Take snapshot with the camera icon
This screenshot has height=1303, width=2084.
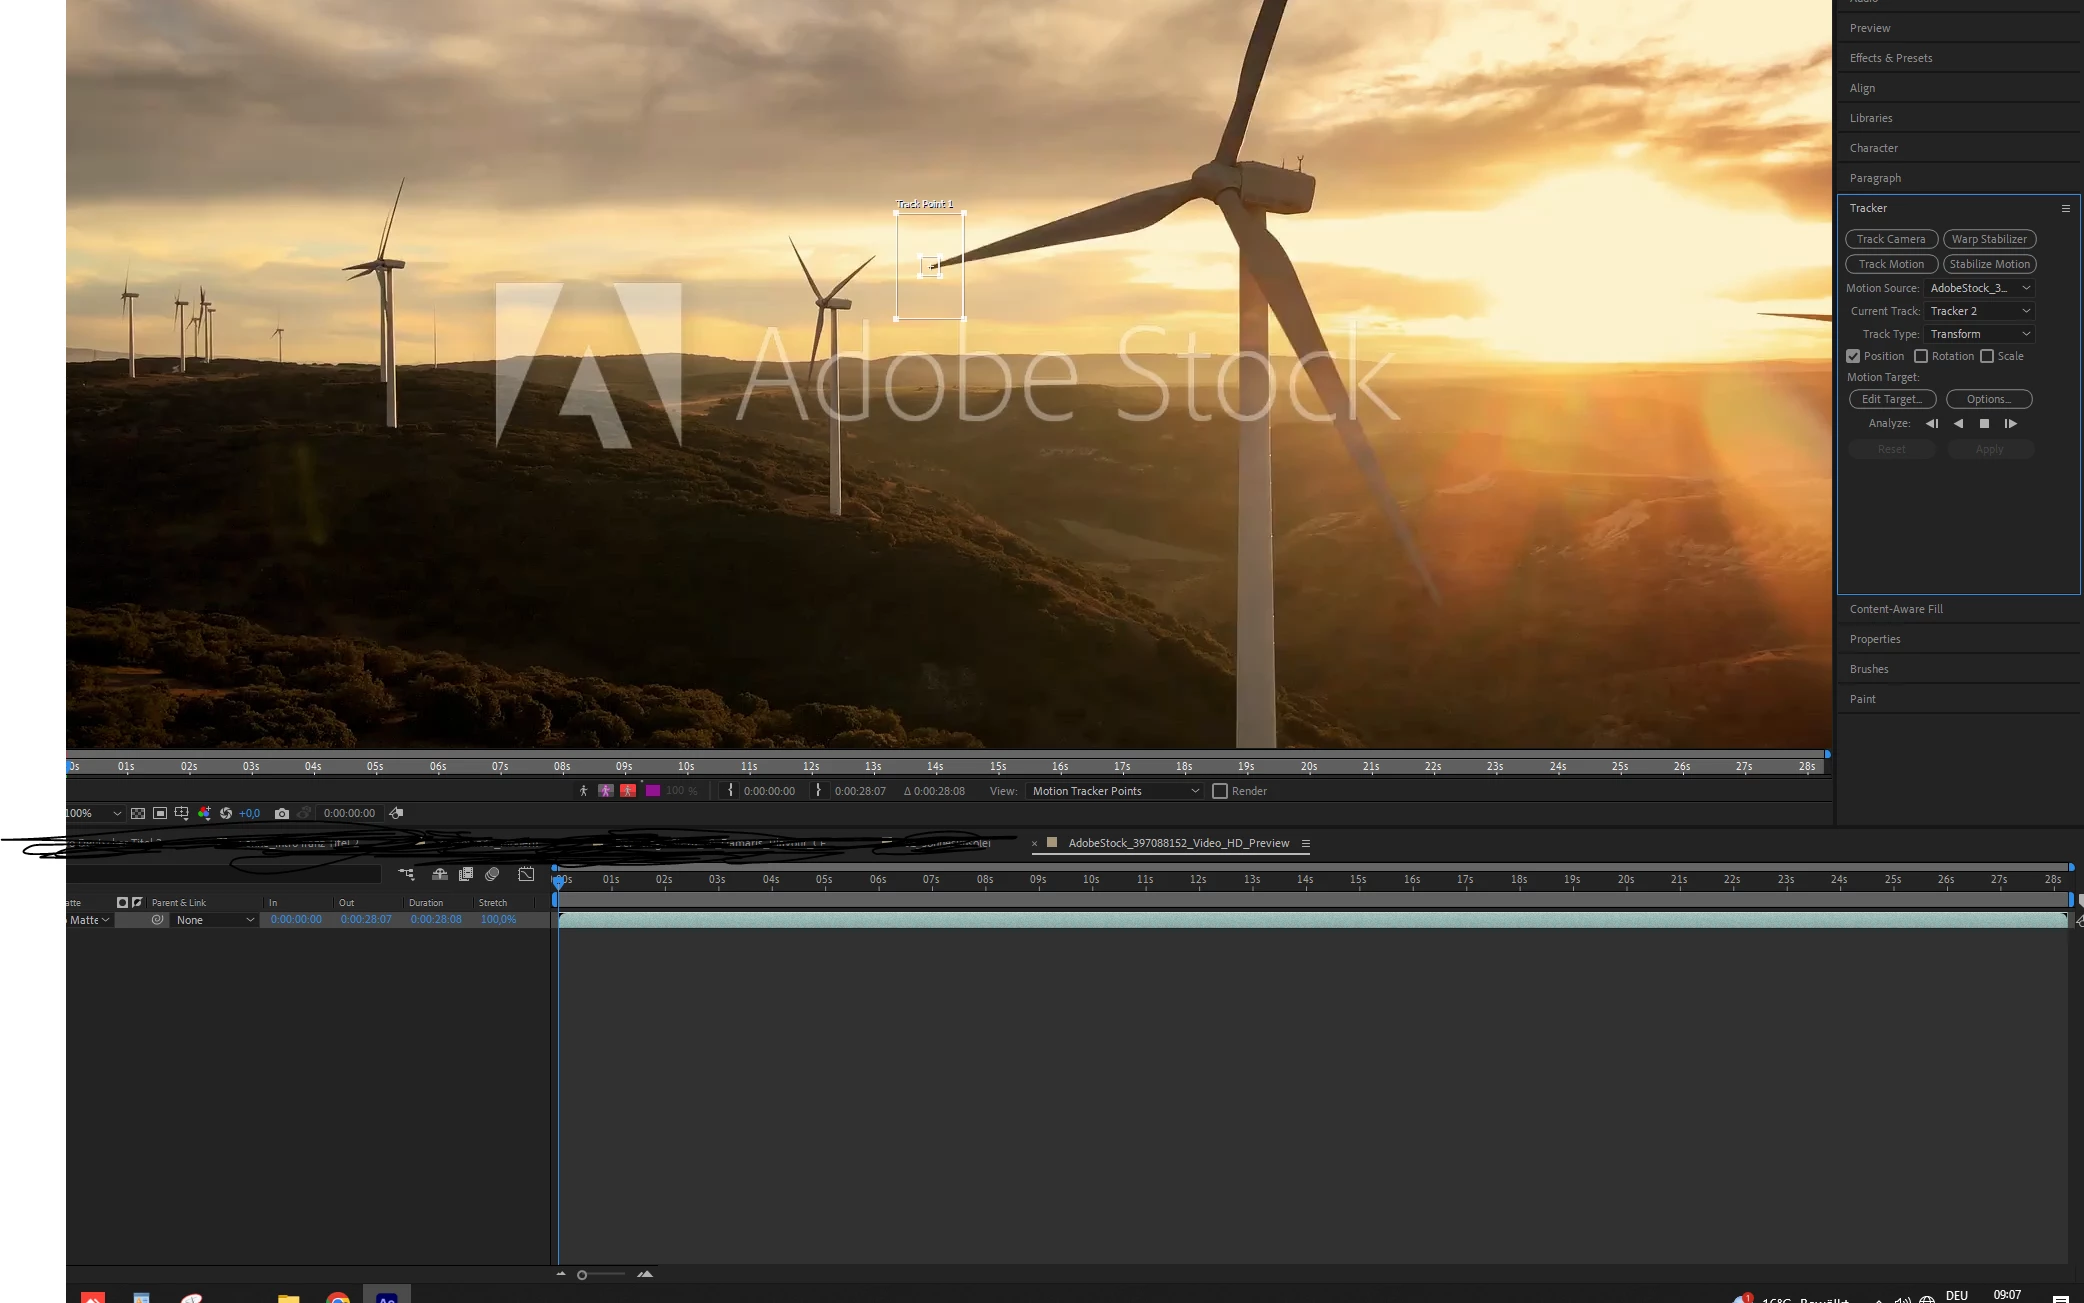click(282, 813)
